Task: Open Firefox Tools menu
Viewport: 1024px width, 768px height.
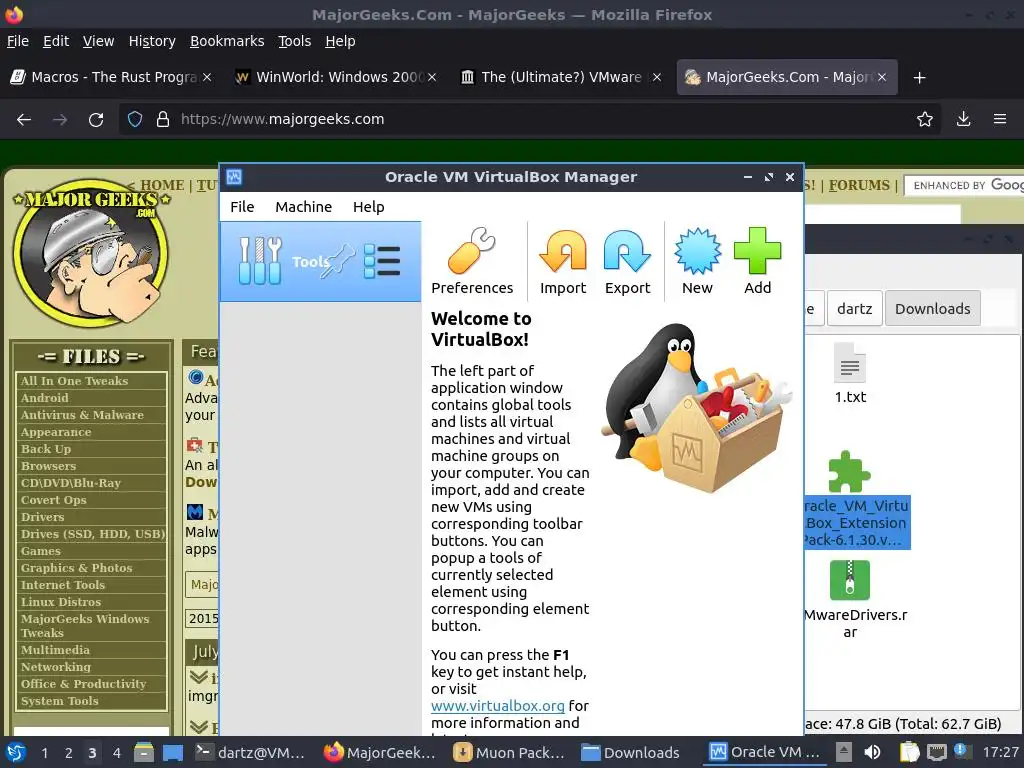Action: (295, 41)
